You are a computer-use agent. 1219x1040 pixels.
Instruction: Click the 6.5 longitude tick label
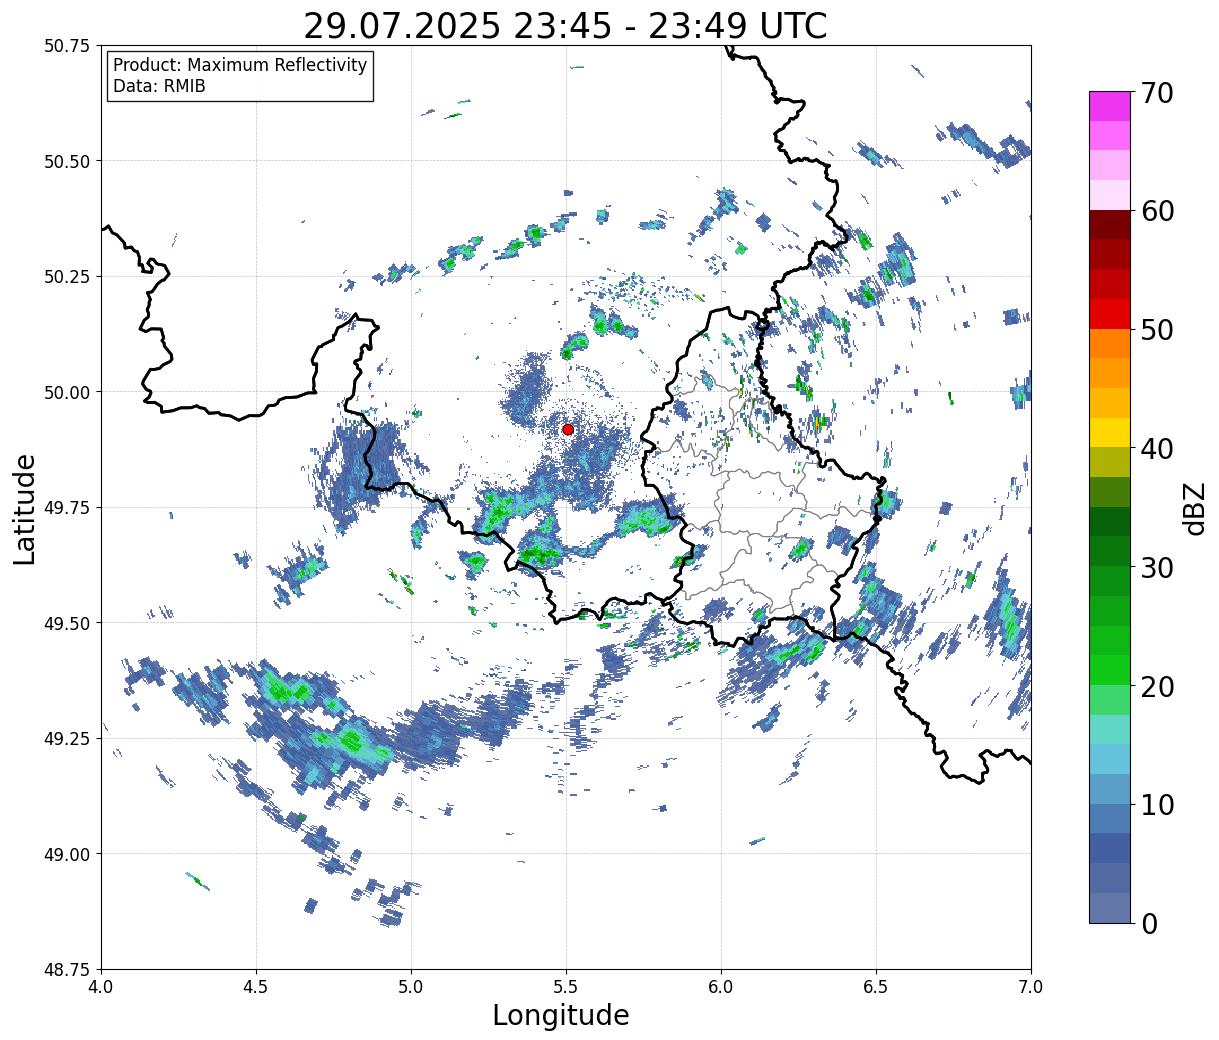point(876,987)
